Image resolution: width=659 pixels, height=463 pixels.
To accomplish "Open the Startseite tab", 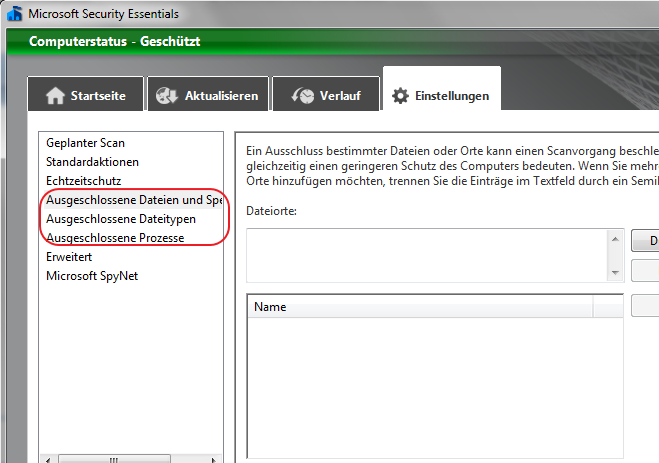I will point(86,94).
